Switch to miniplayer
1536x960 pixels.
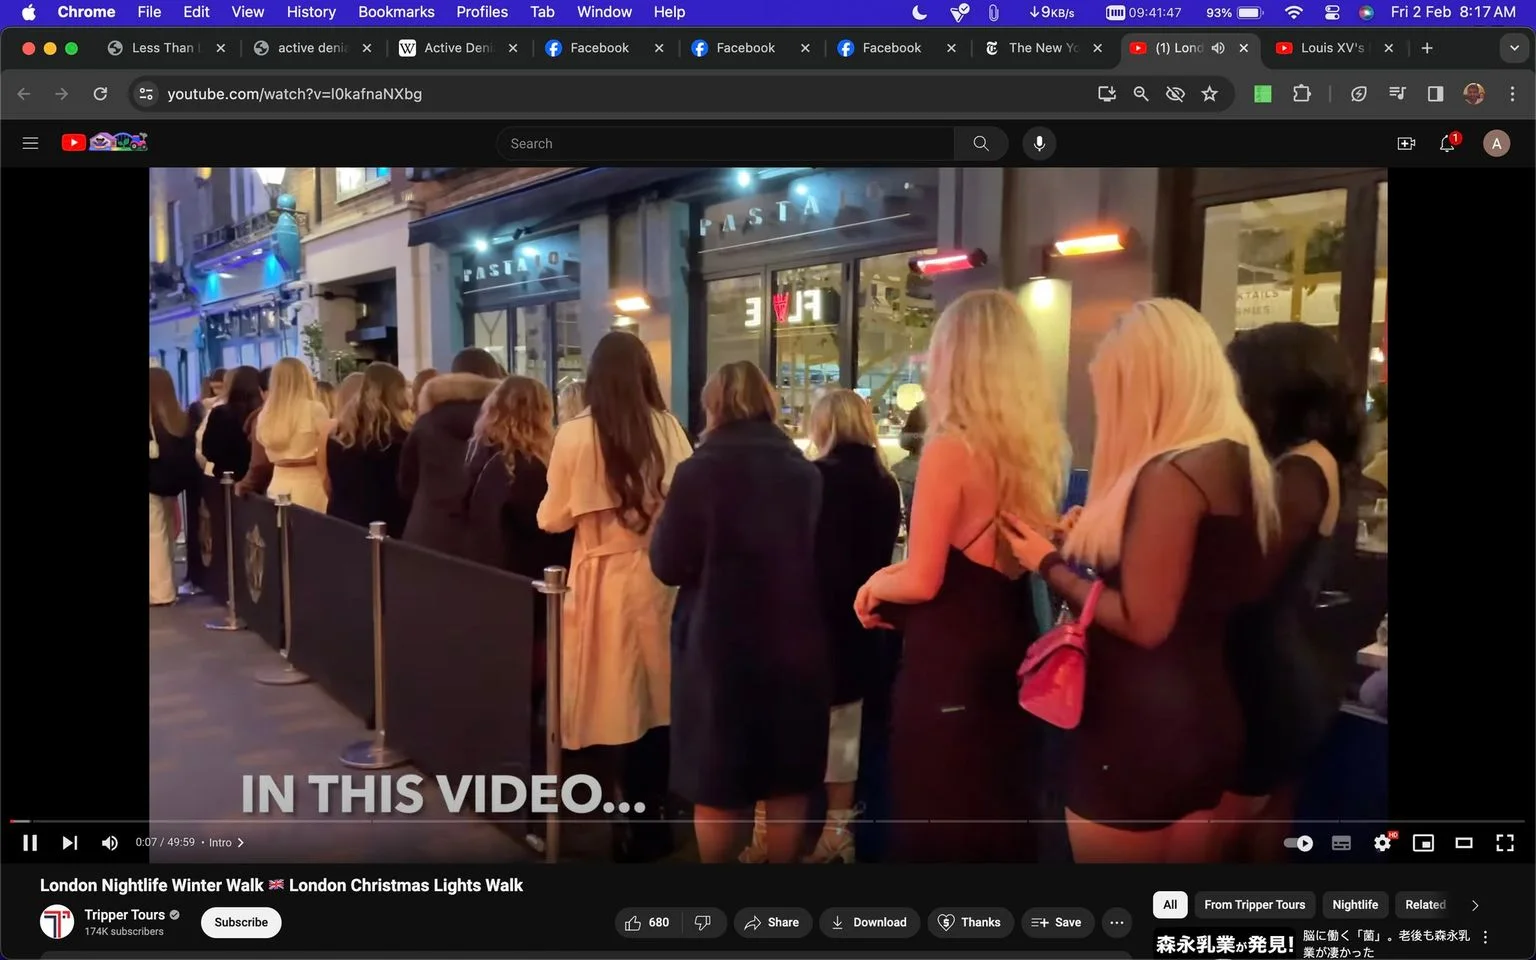(1423, 842)
